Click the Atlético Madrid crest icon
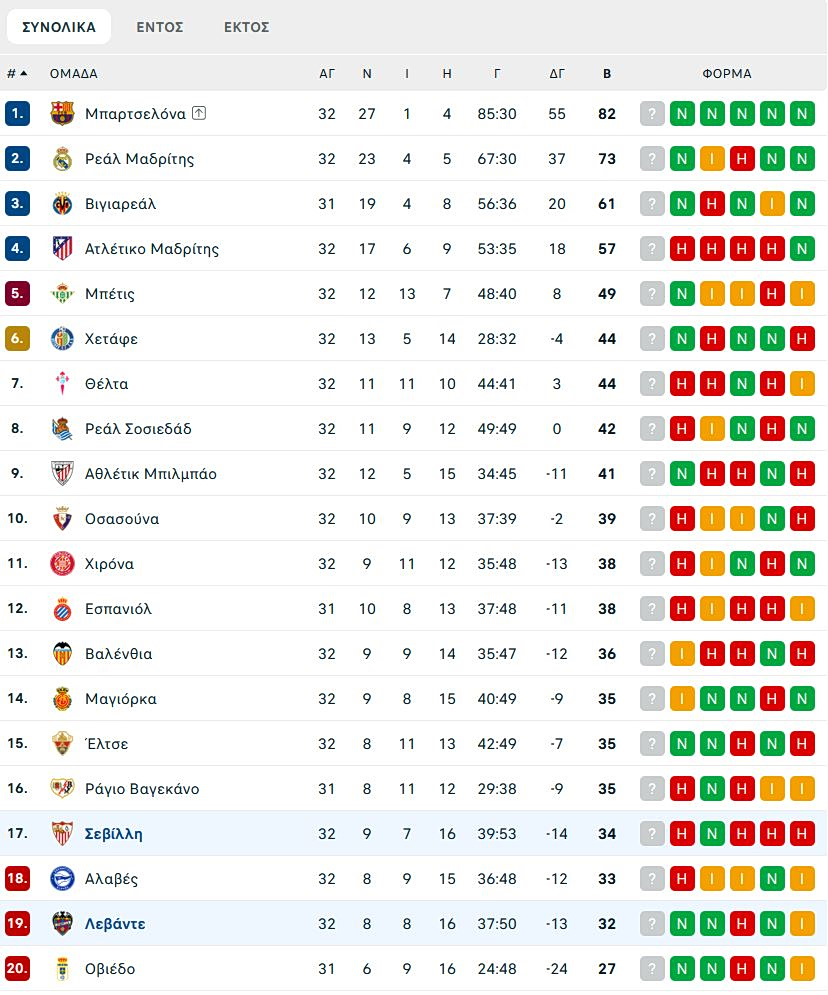The width and height of the screenshot is (828, 995). coord(62,249)
